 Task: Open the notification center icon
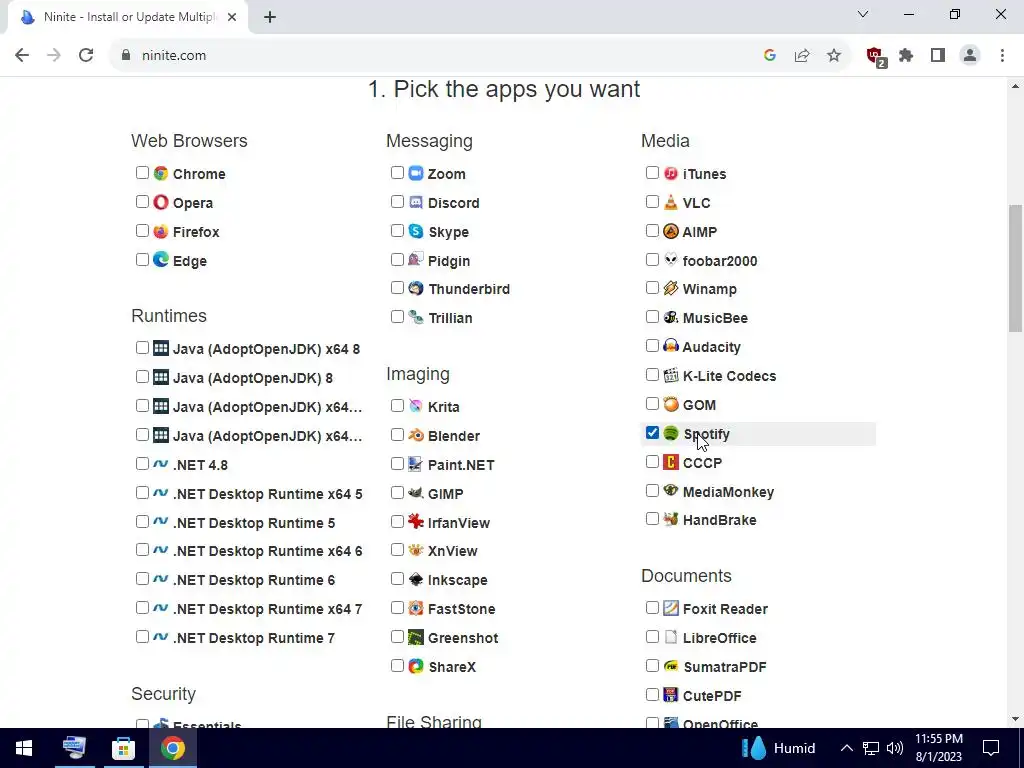click(x=991, y=748)
